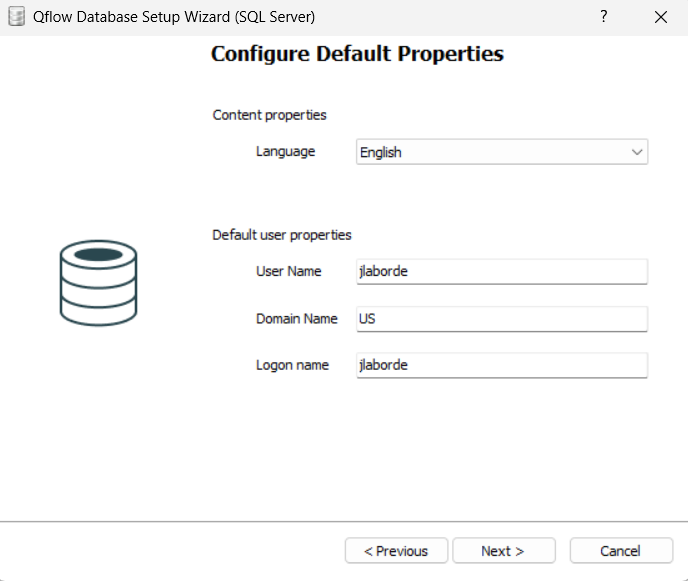Expand the Language dropdown arrow

(637, 152)
